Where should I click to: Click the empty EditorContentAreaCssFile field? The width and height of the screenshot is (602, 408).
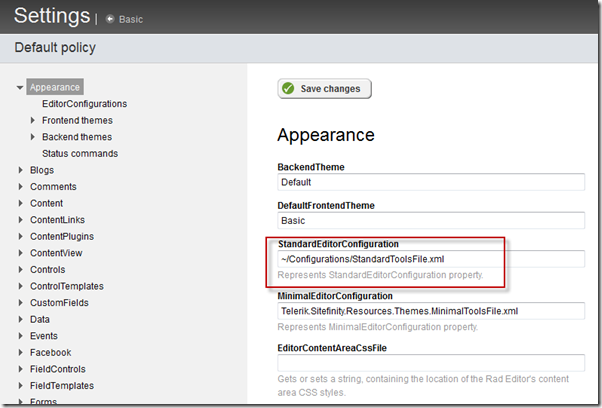[x=430, y=363]
